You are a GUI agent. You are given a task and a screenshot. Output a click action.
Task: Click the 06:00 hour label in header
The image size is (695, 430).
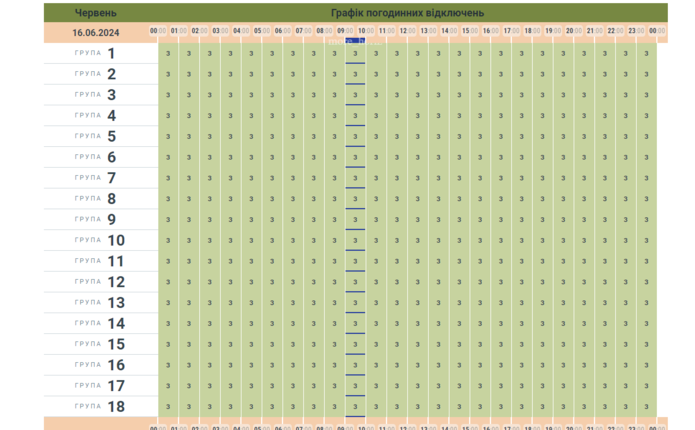click(283, 32)
